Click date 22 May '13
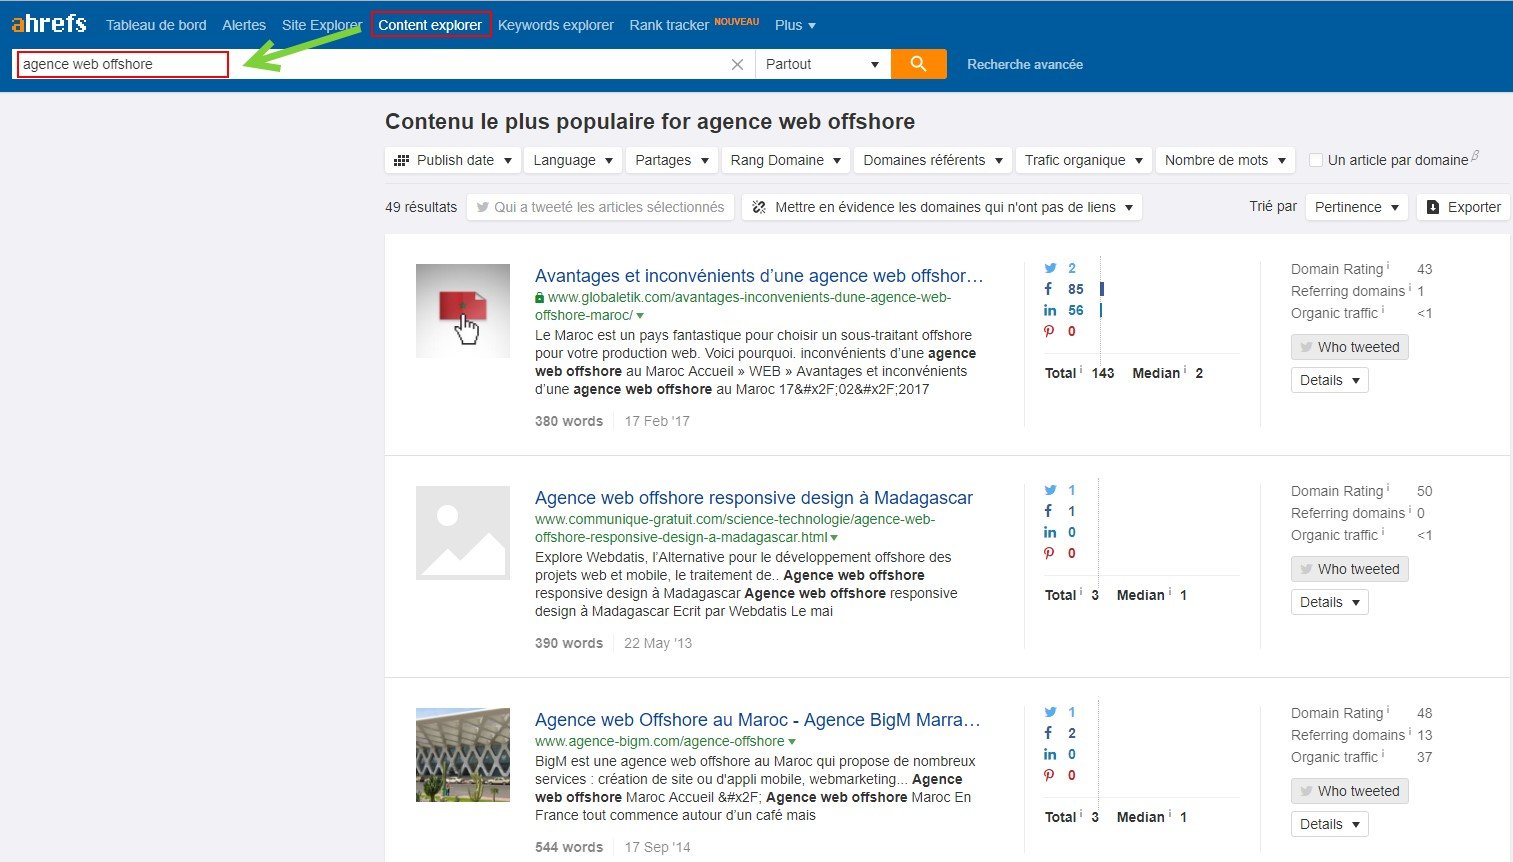Screen dimensions: 1513x862 click(x=658, y=643)
